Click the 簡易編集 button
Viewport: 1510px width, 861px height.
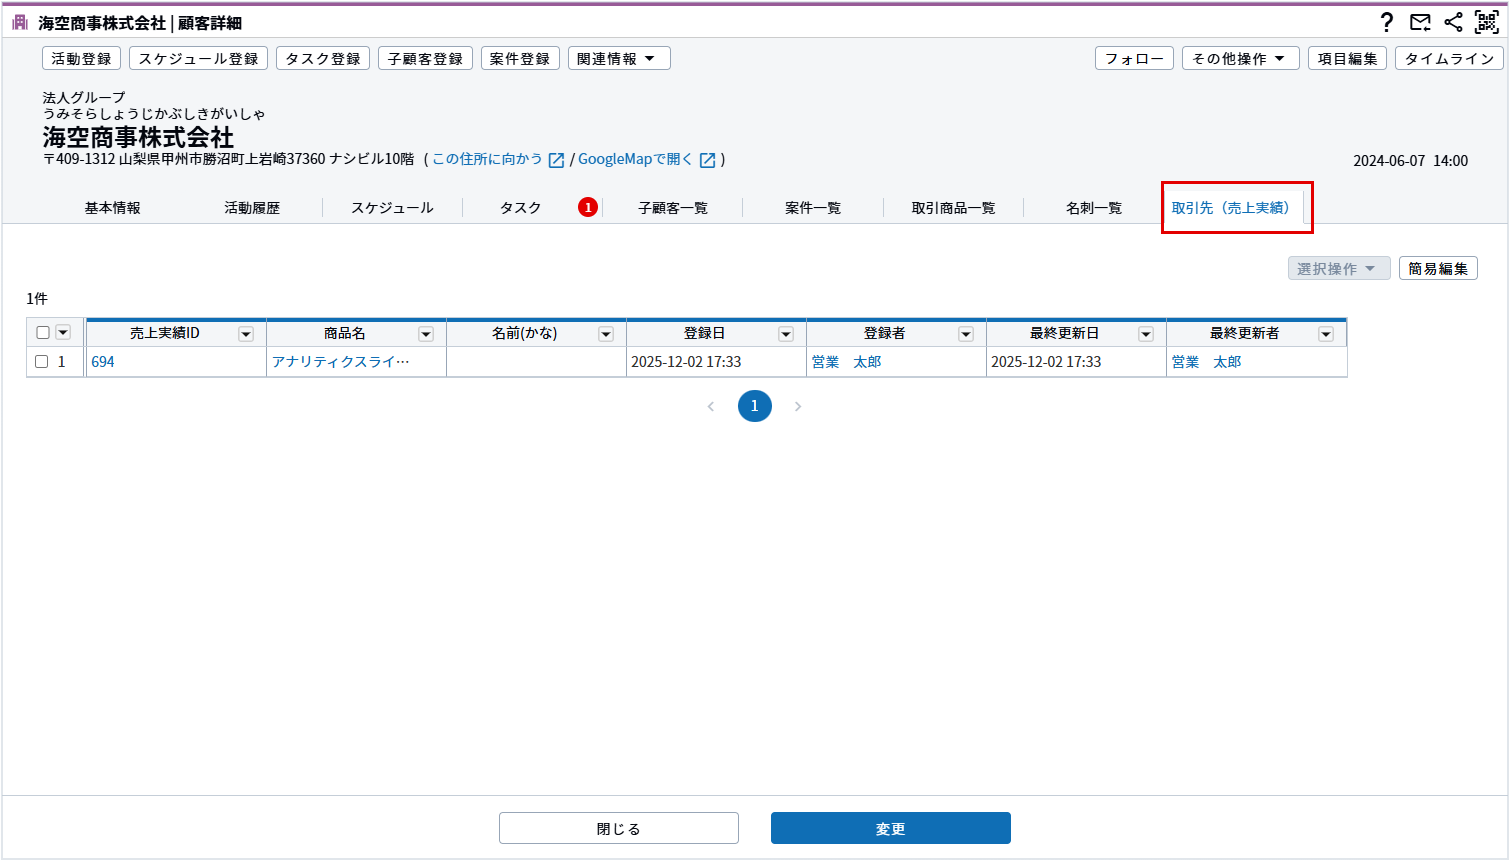tap(1438, 268)
